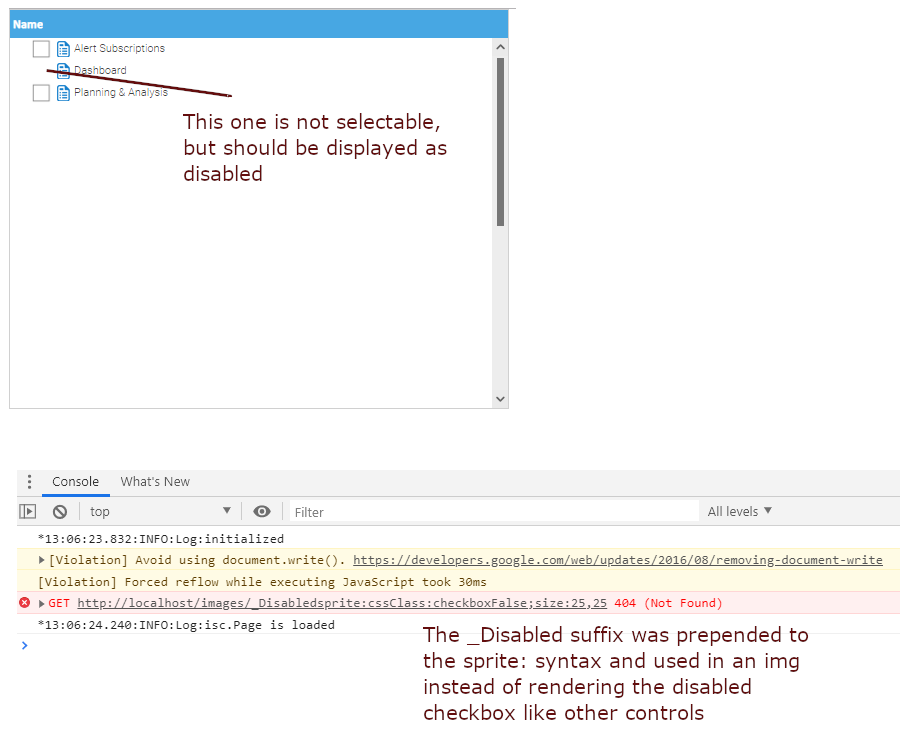Click the Dashboard document icon
Screen dimensions: 911x752
[x=63, y=71]
